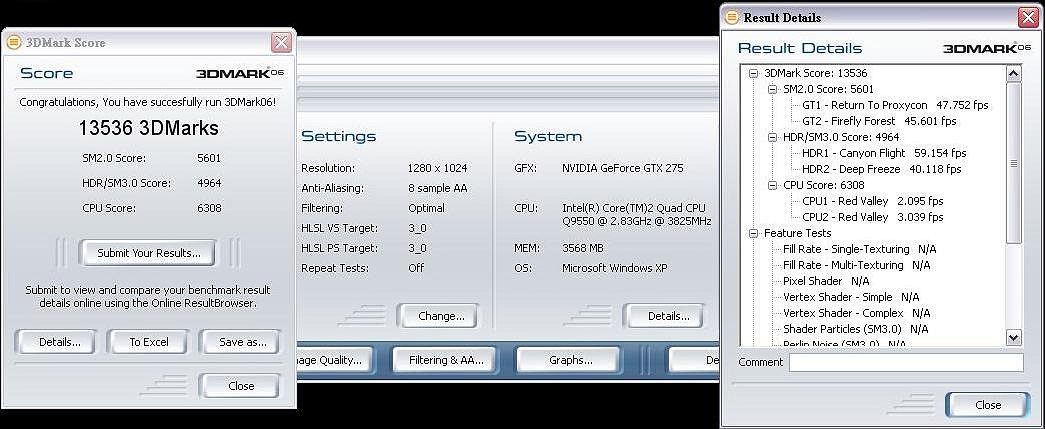Select CPU2 - Red Valley row
Image resolution: width=1045 pixels, height=429 pixels.
[x=872, y=217]
